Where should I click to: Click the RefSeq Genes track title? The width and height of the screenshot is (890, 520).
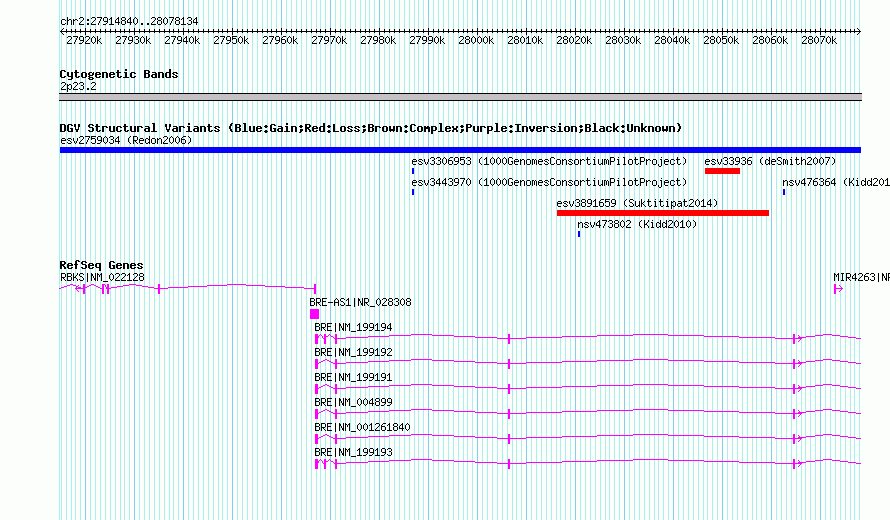coord(101,265)
